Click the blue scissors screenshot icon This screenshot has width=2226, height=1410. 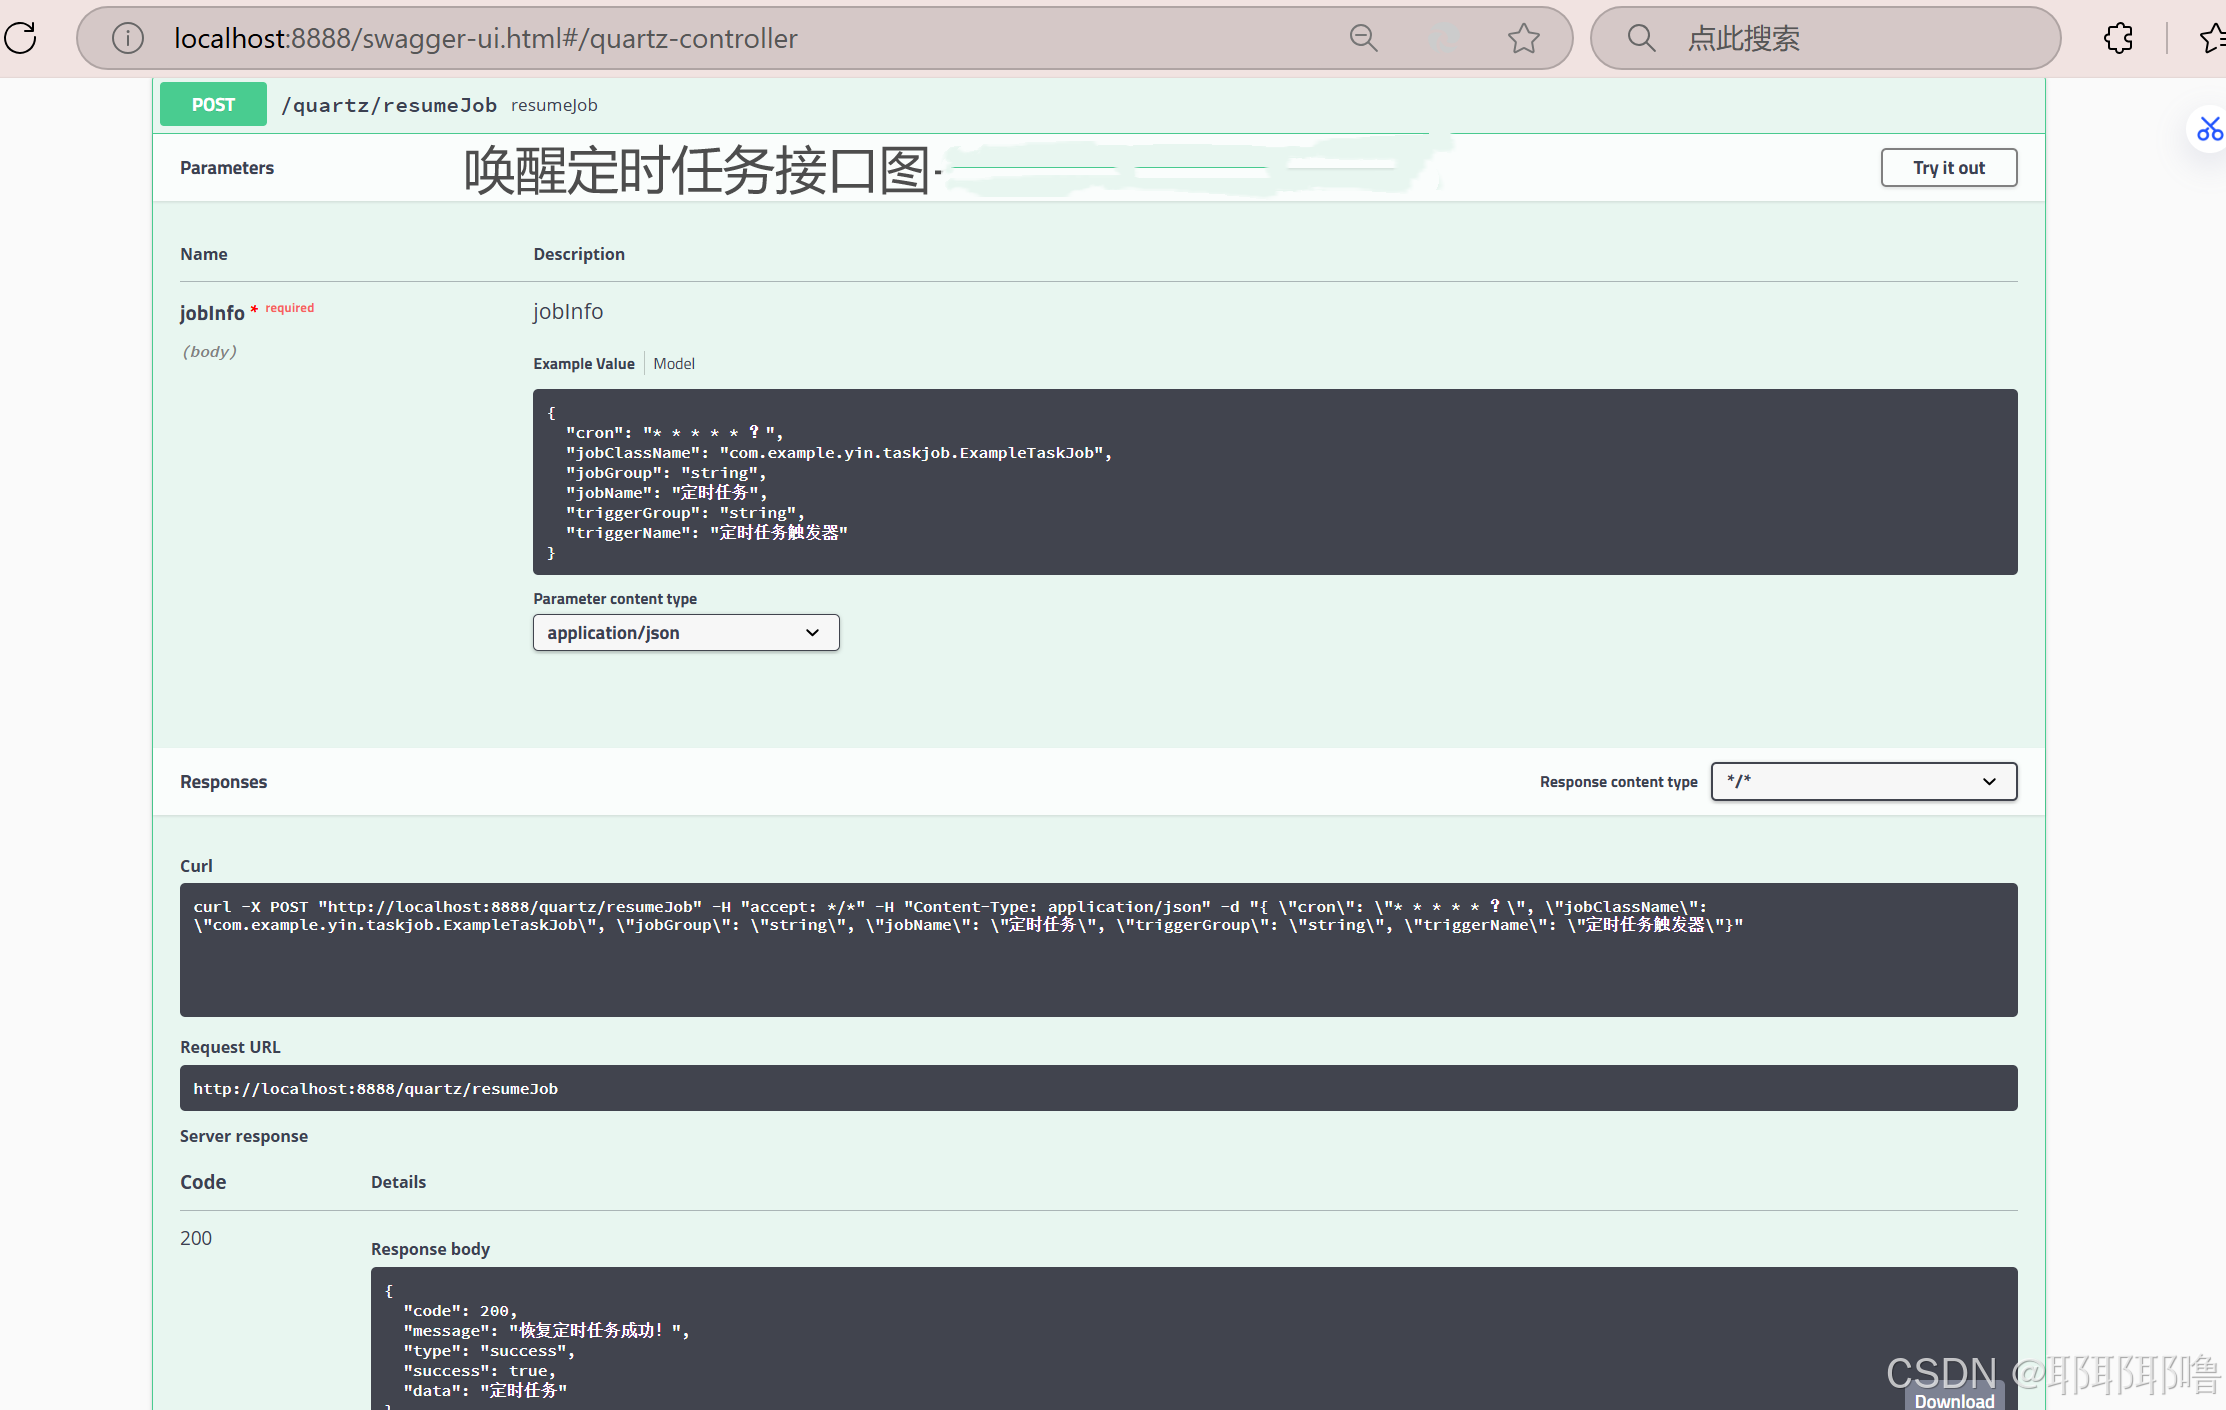[x=2209, y=129]
